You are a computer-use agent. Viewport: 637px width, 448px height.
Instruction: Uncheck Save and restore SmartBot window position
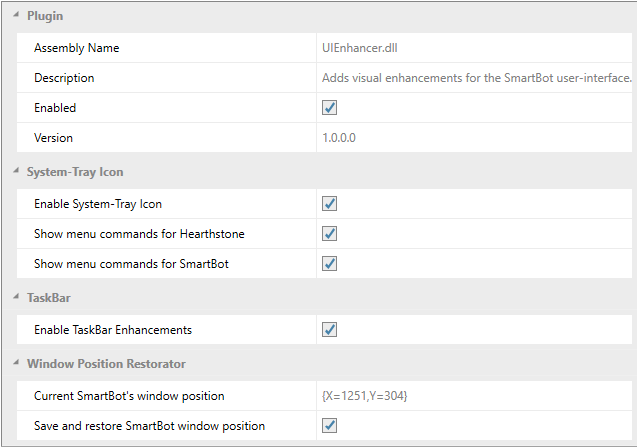(329, 426)
